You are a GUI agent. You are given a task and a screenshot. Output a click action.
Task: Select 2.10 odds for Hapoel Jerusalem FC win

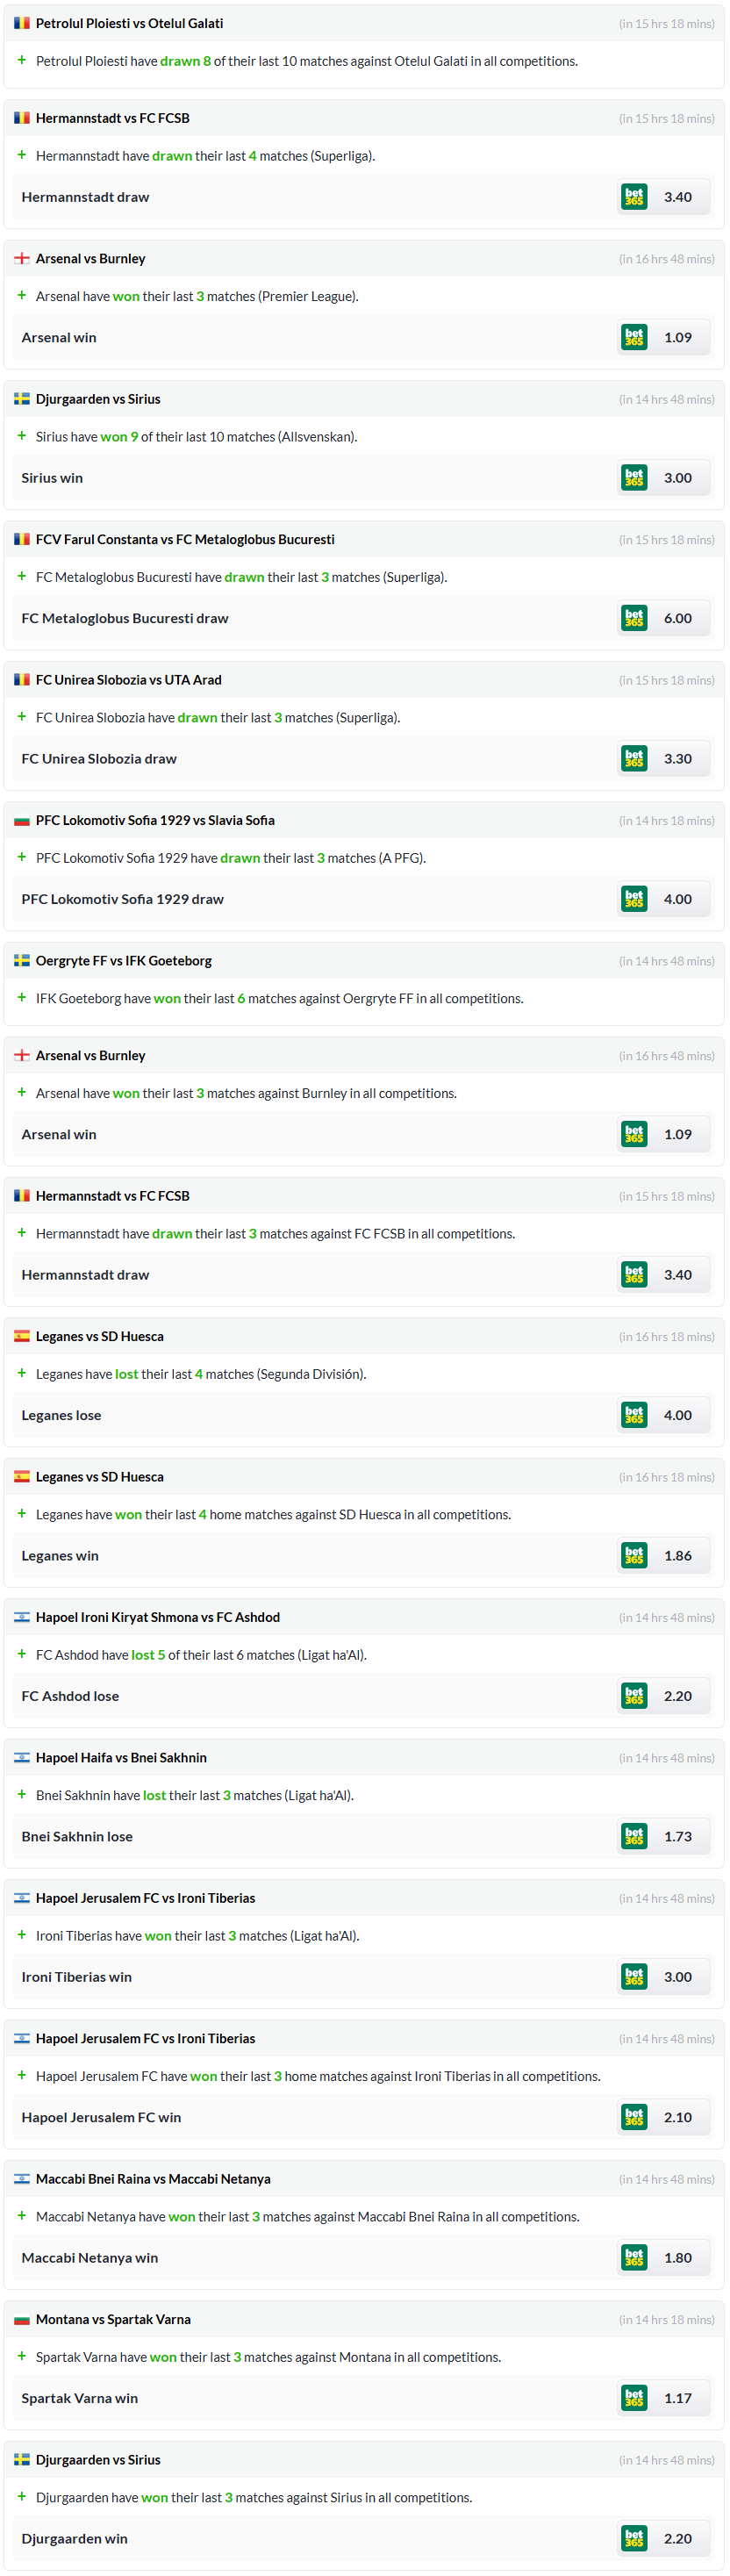[678, 2117]
